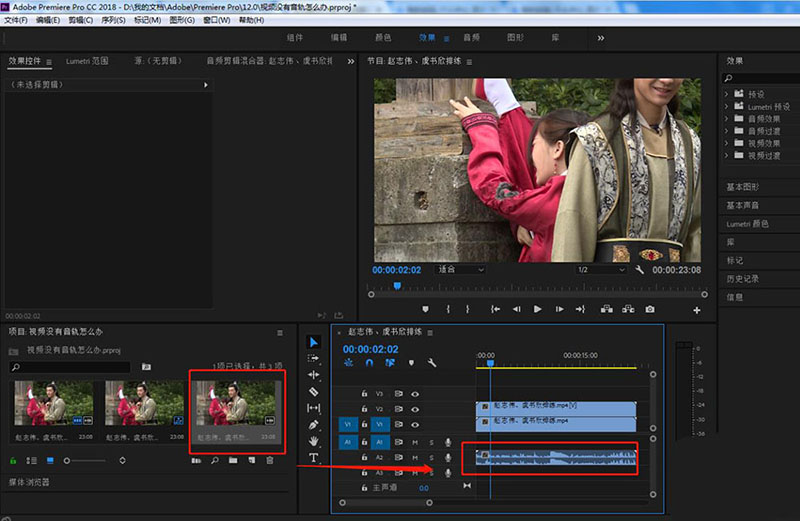Select the Razor tool in the tools panel

pyautogui.click(x=313, y=392)
